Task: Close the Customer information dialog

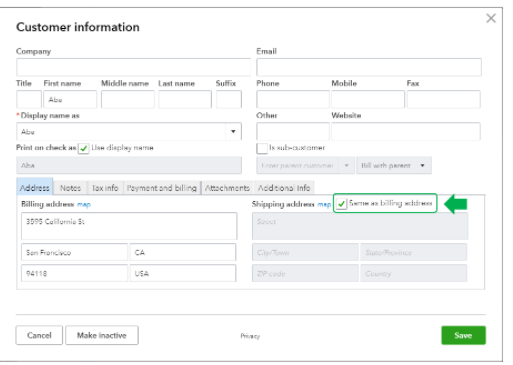Action: pyautogui.click(x=491, y=18)
